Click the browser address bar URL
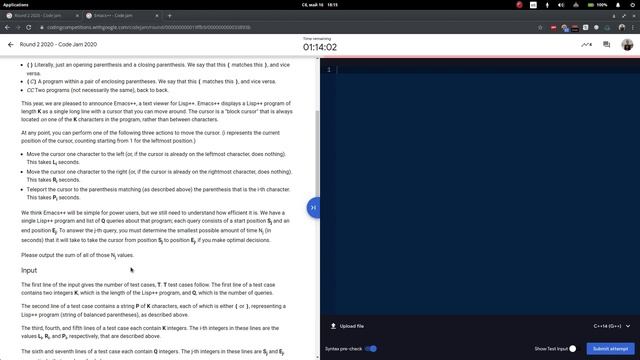This screenshot has height=360, width=640. click(x=149, y=27)
